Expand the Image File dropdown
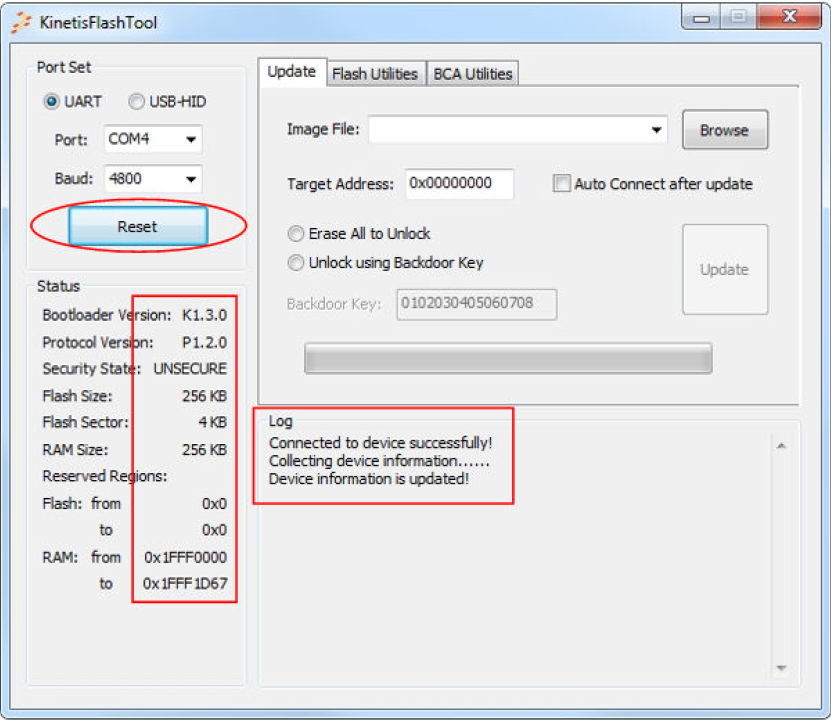Image resolution: width=831 pixels, height=721 pixels. click(656, 130)
